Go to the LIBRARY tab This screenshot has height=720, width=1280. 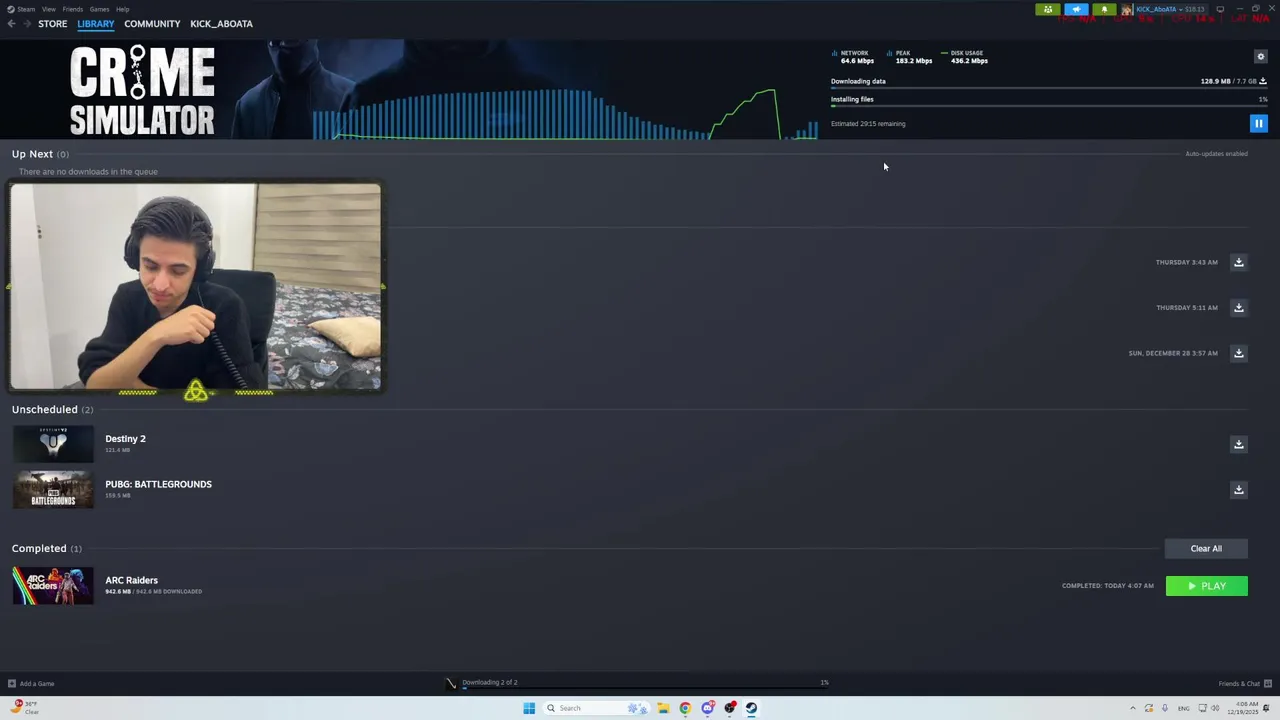coord(96,24)
